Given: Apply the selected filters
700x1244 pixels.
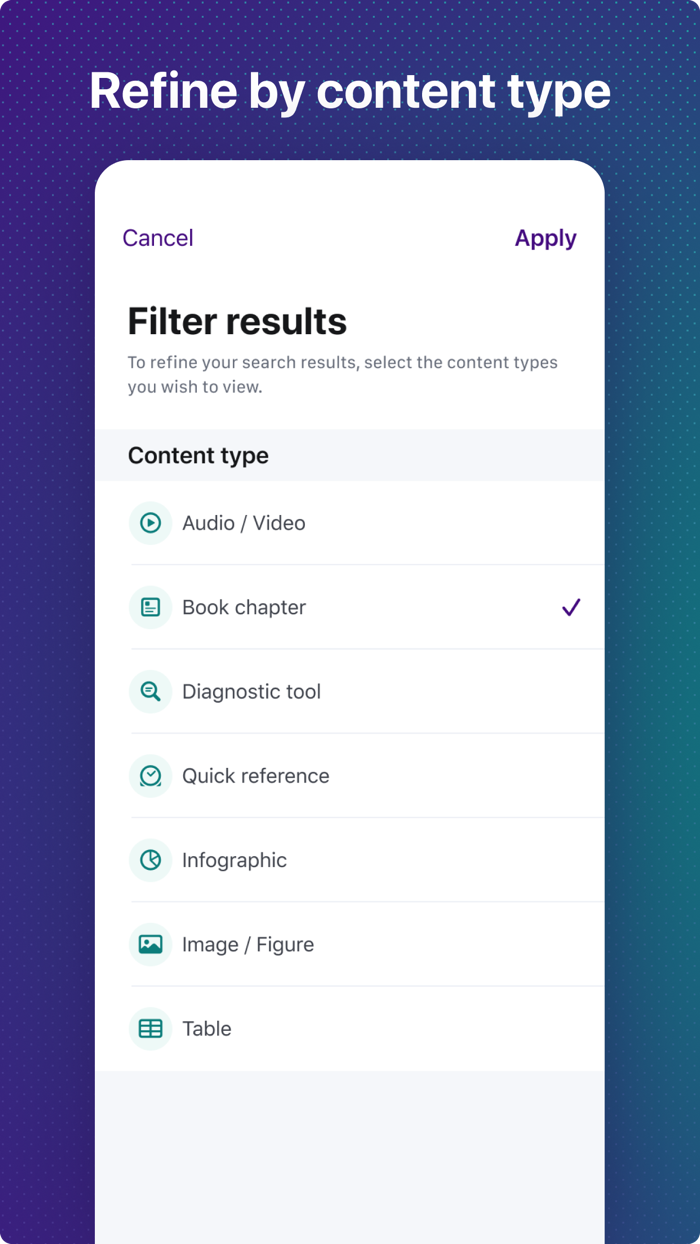Looking at the screenshot, I should coord(545,238).
